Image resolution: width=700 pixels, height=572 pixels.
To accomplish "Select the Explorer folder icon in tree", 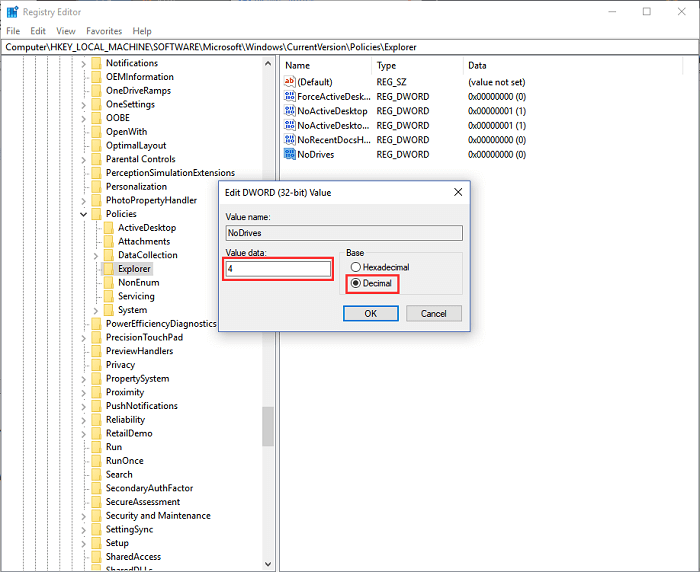I will click(x=109, y=269).
